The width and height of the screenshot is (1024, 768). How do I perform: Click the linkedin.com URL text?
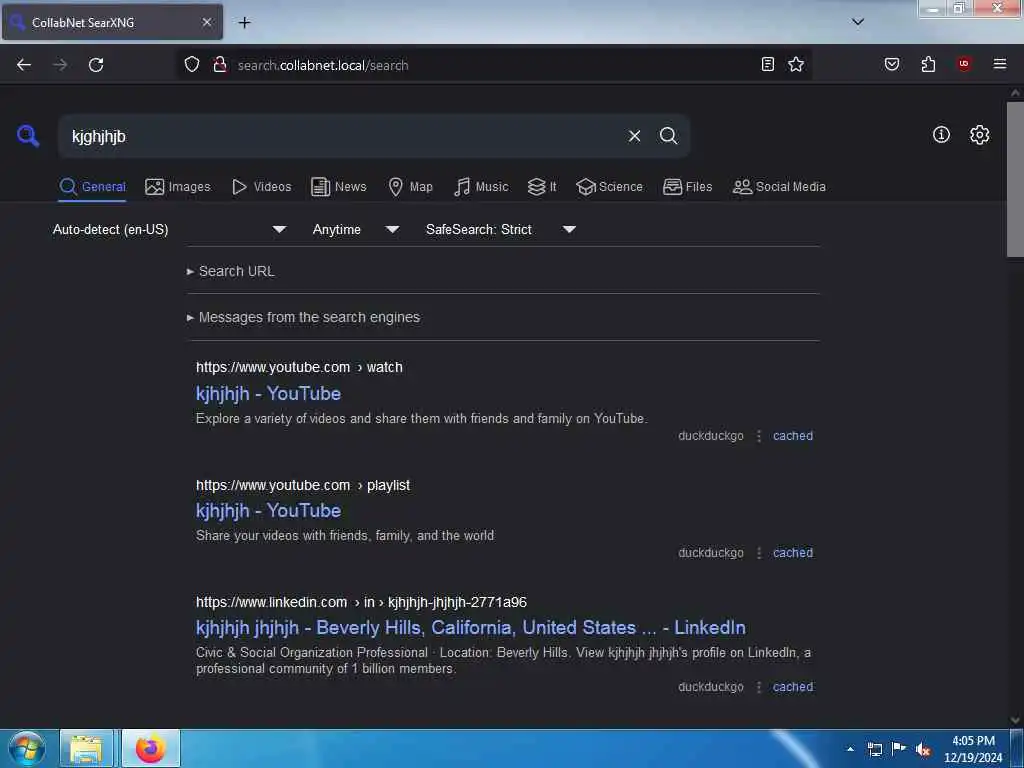click(x=361, y=602)
